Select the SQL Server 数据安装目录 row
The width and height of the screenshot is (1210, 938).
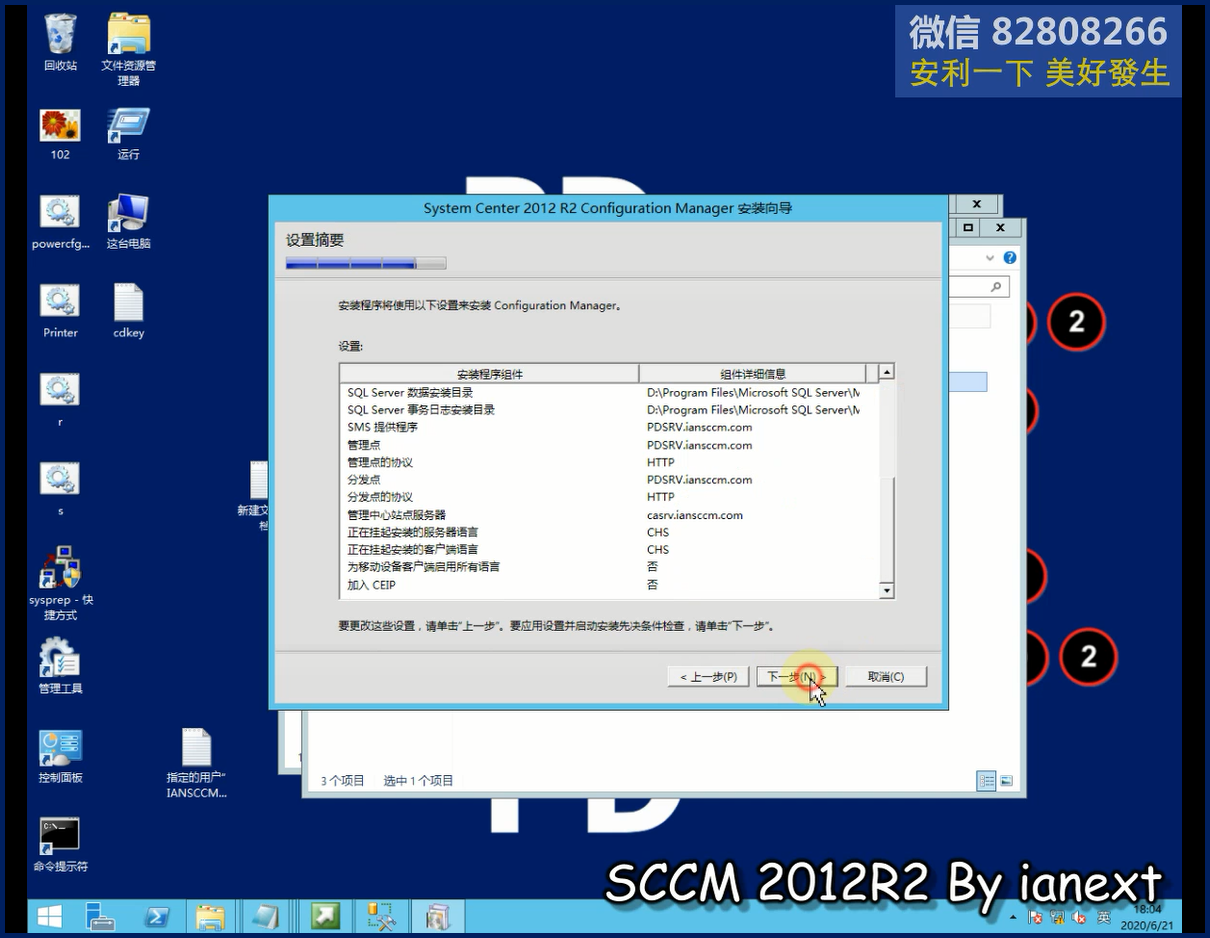610,393
